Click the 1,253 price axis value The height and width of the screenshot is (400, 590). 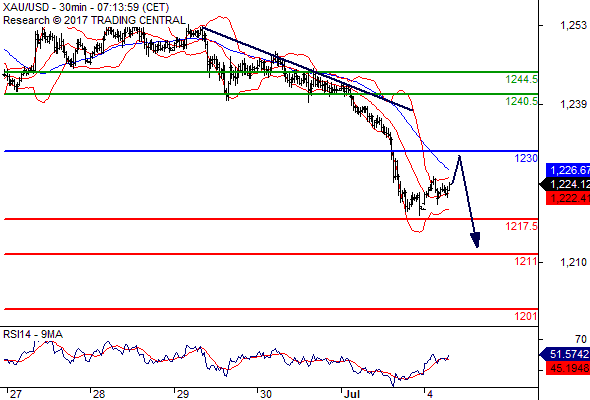pos(573,25)
